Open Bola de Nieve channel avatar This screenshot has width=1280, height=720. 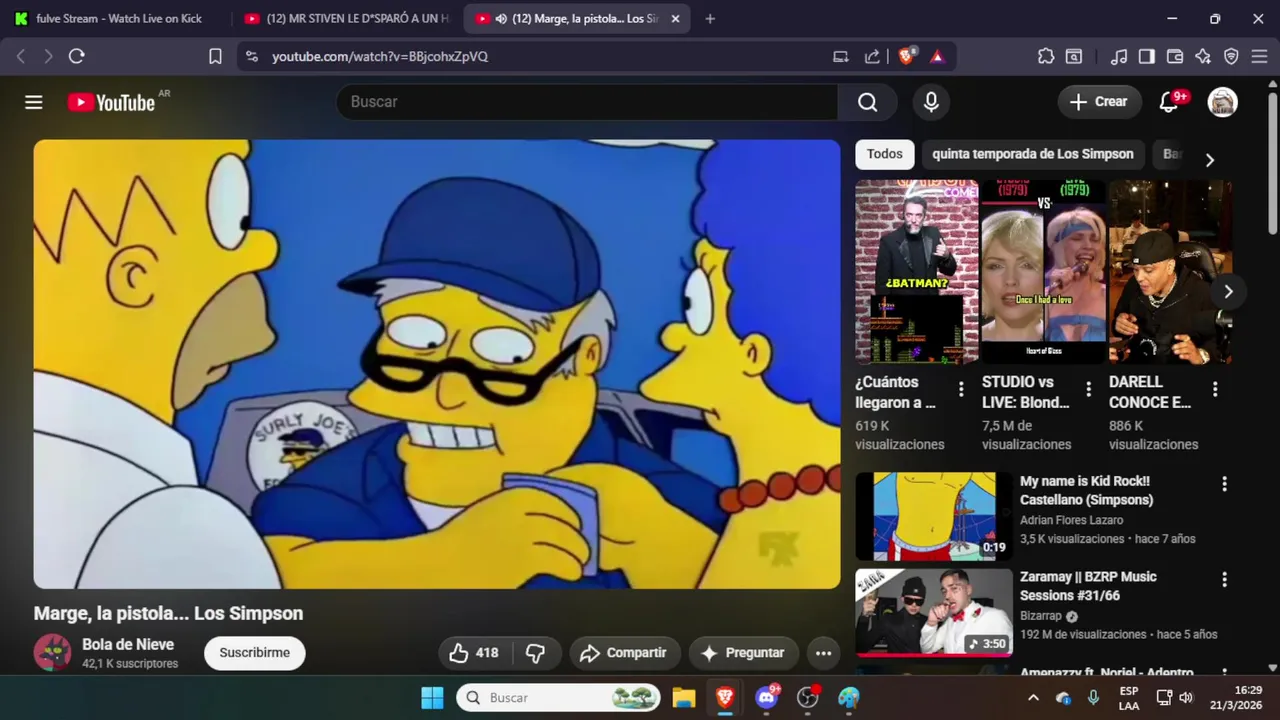click(52, 653)
